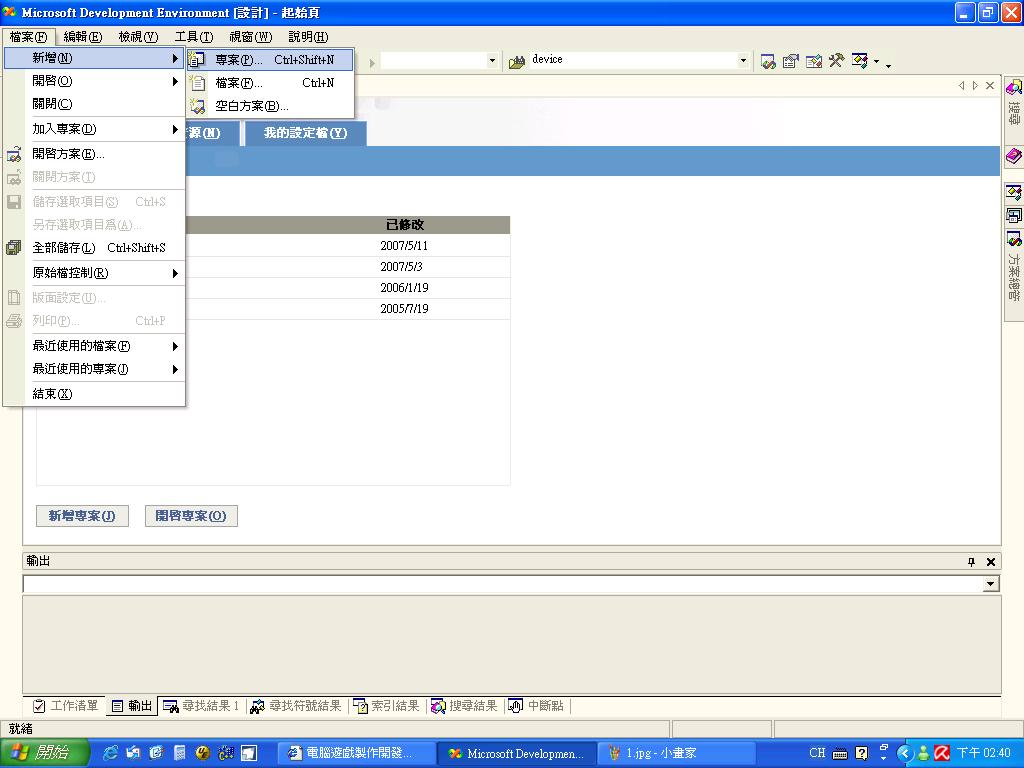
Task: Switch to the 尋找結果 1 tab
Action: (201, 706)
